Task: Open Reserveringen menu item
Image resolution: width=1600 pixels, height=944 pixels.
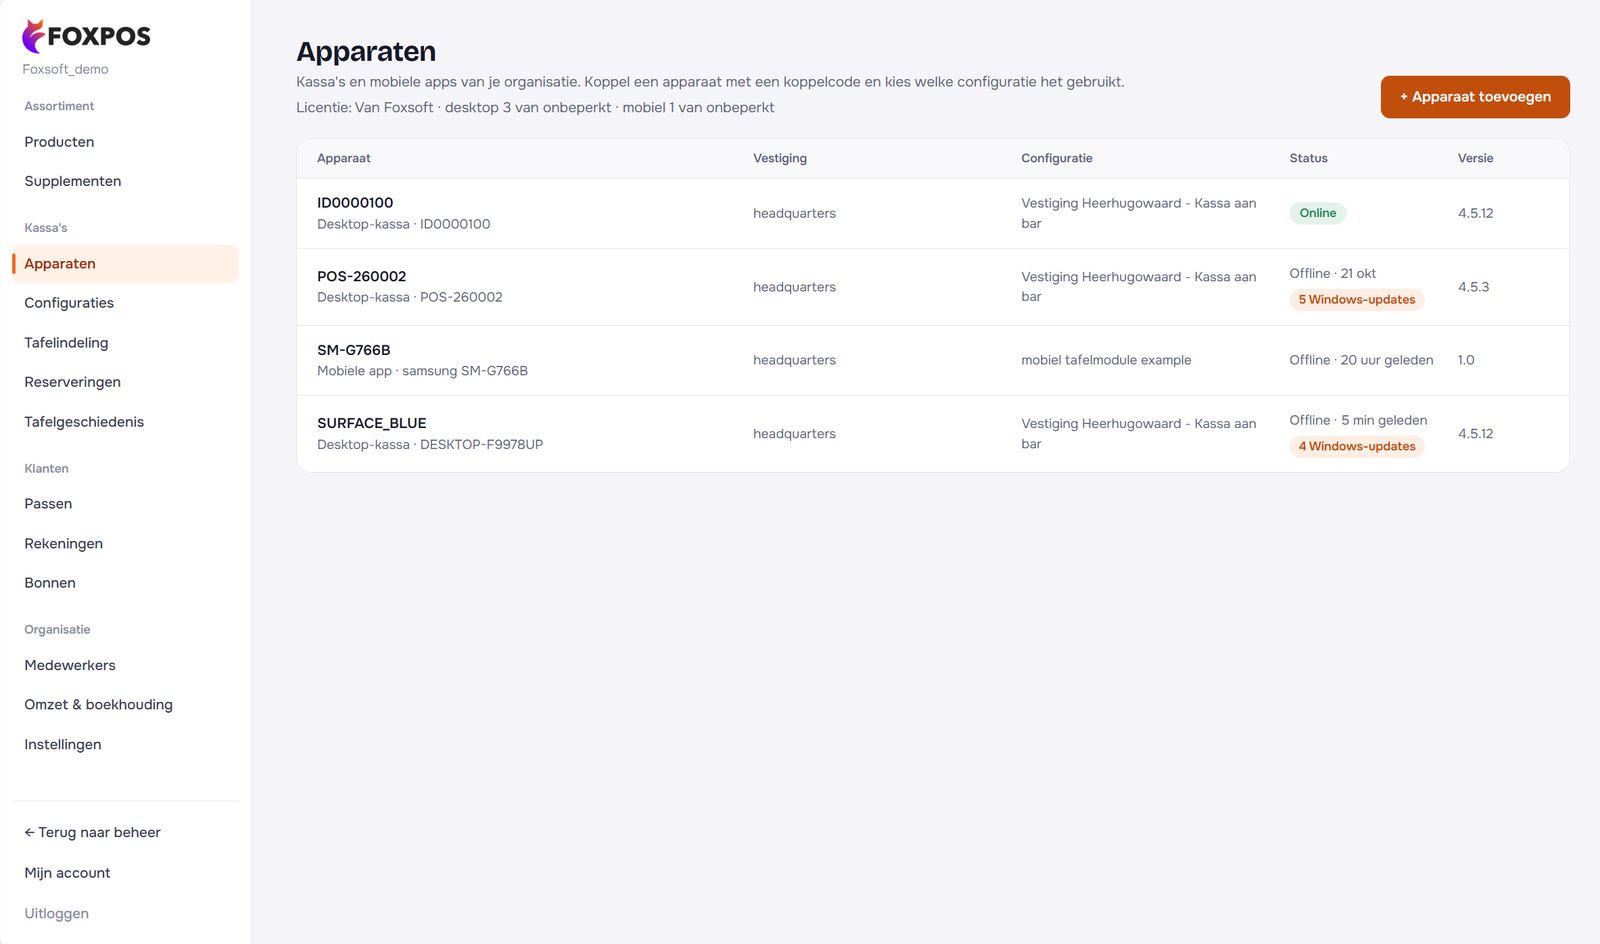Action: [x=72, y=382]
